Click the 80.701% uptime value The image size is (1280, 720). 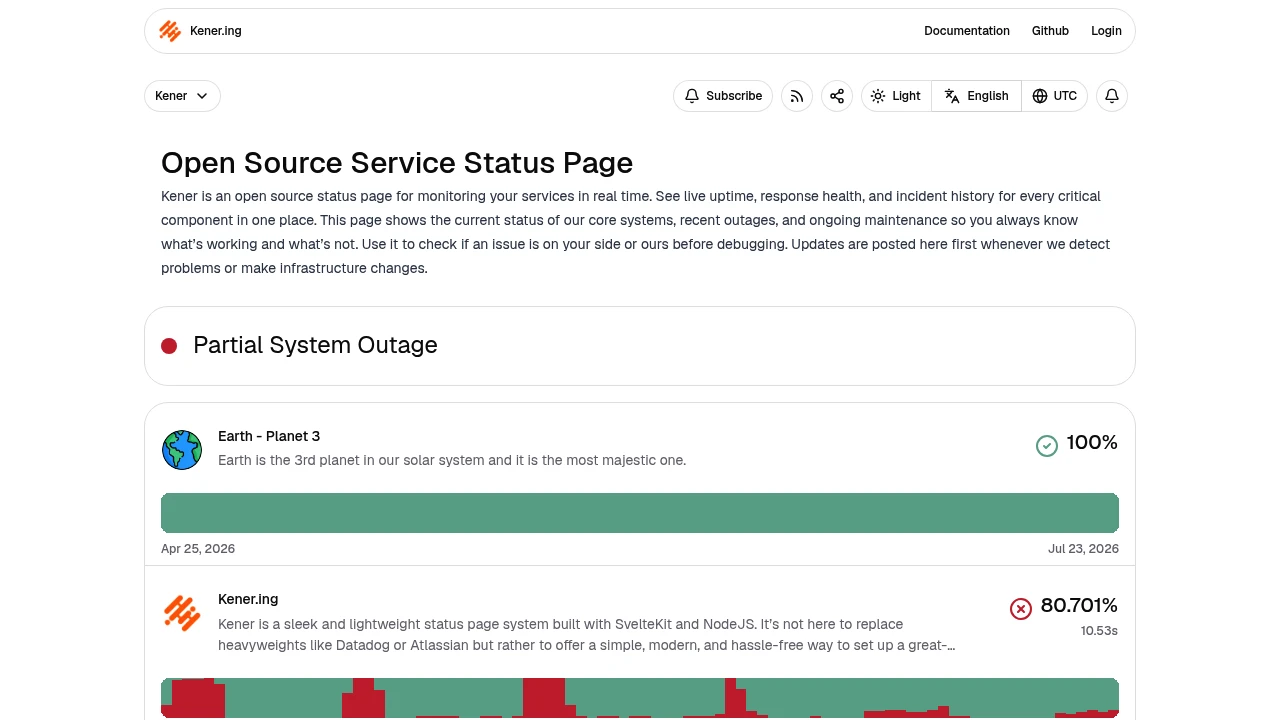click(1079, 605)
